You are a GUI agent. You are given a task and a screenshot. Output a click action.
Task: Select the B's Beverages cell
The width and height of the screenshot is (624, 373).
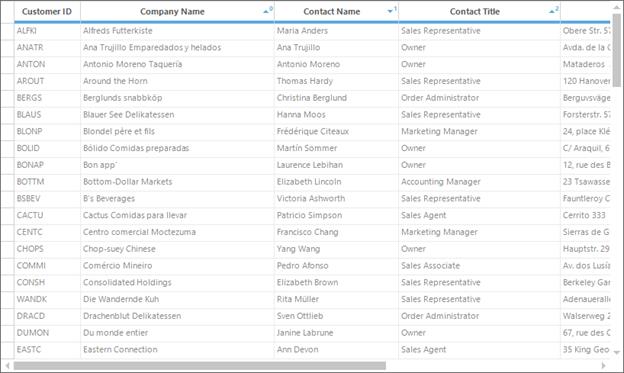pyautogui.click(x=177, y=199)
